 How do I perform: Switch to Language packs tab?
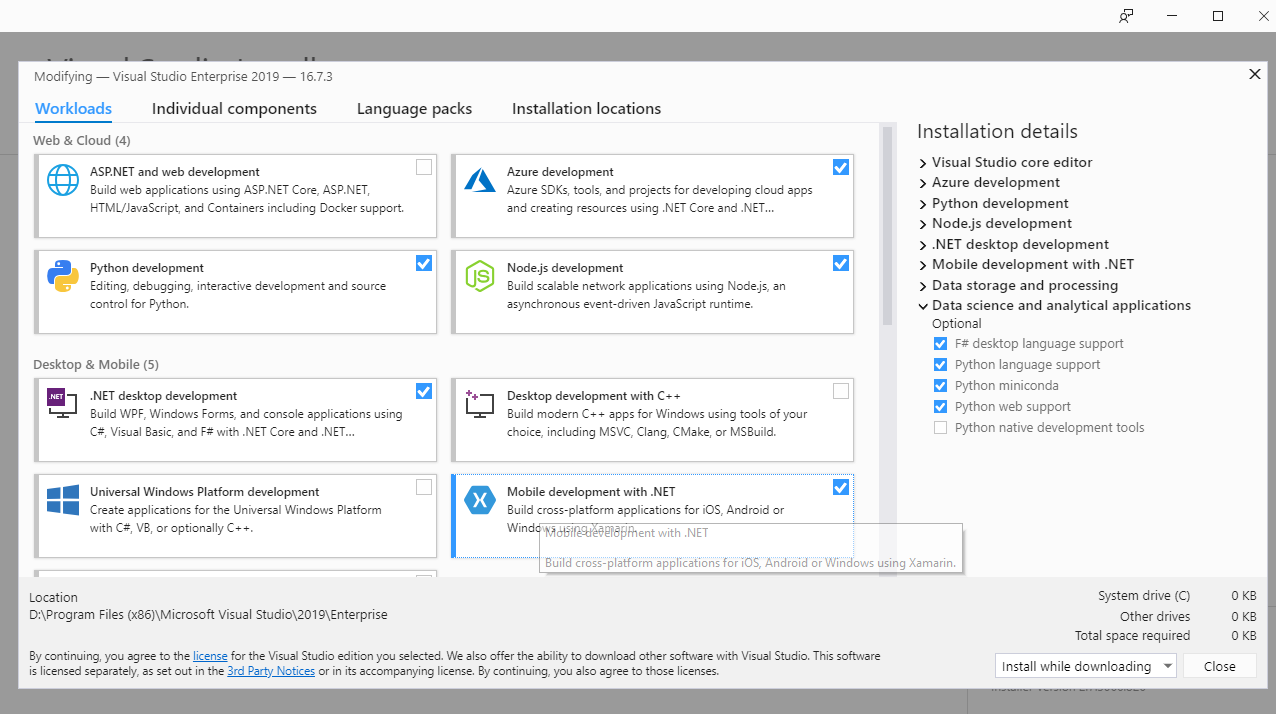[414, 109]
